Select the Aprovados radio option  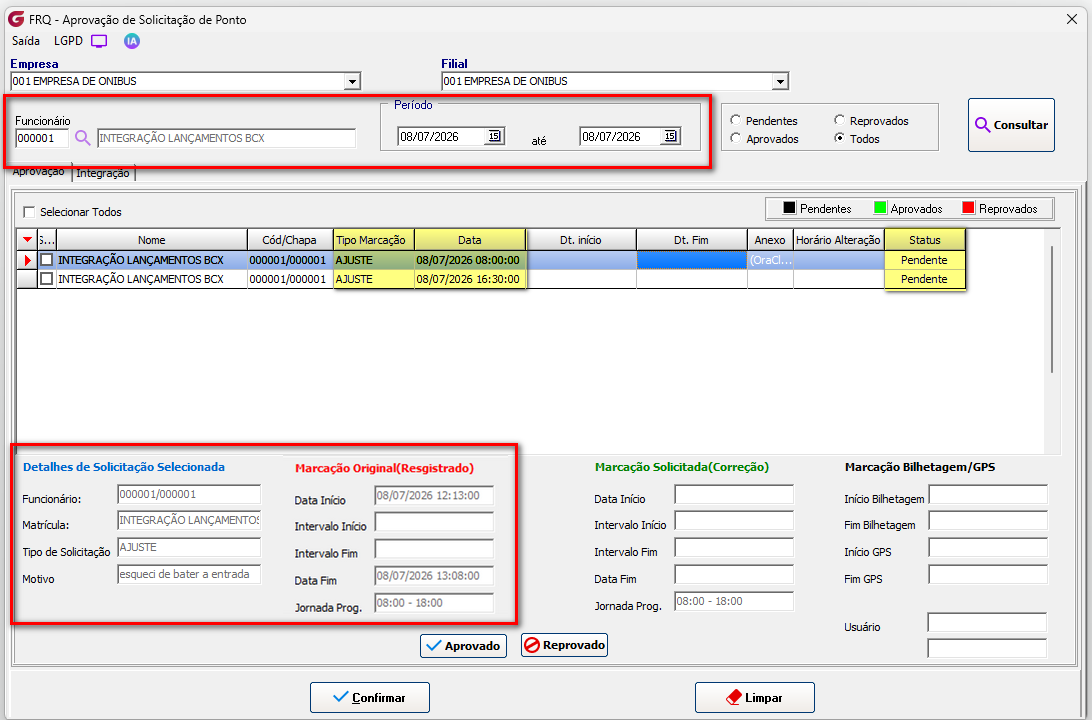[735, 139]
